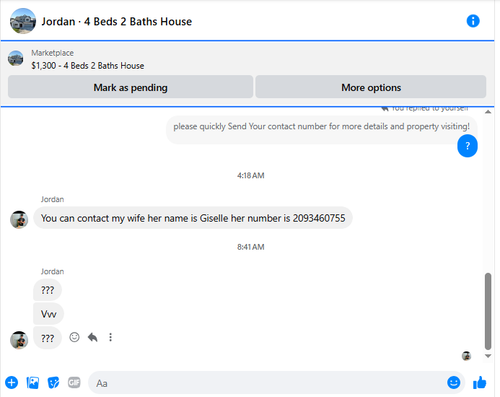Screen dimensions: 500x397
Task: Click the 'Jordan' sender name above the wife contact message
Action: [52, 199]
